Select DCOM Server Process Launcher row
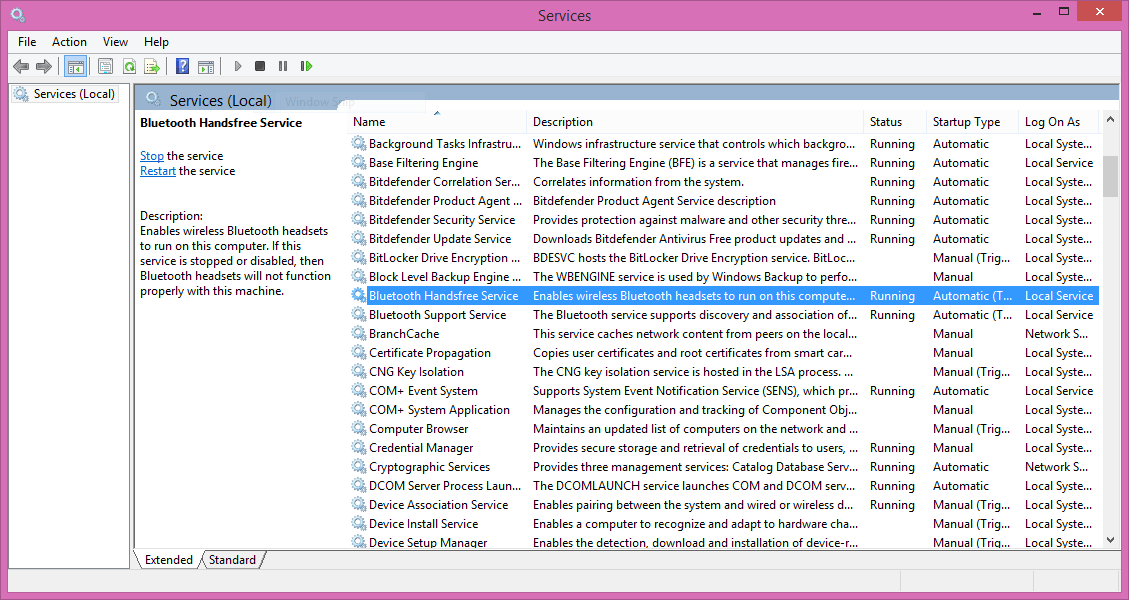Screen dimensions: 1129x600 [724, 486]
